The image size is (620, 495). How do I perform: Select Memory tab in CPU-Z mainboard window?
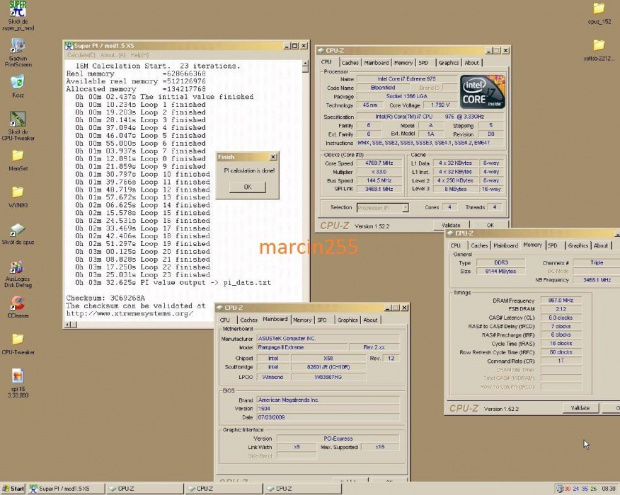click(x=302, y=320)
